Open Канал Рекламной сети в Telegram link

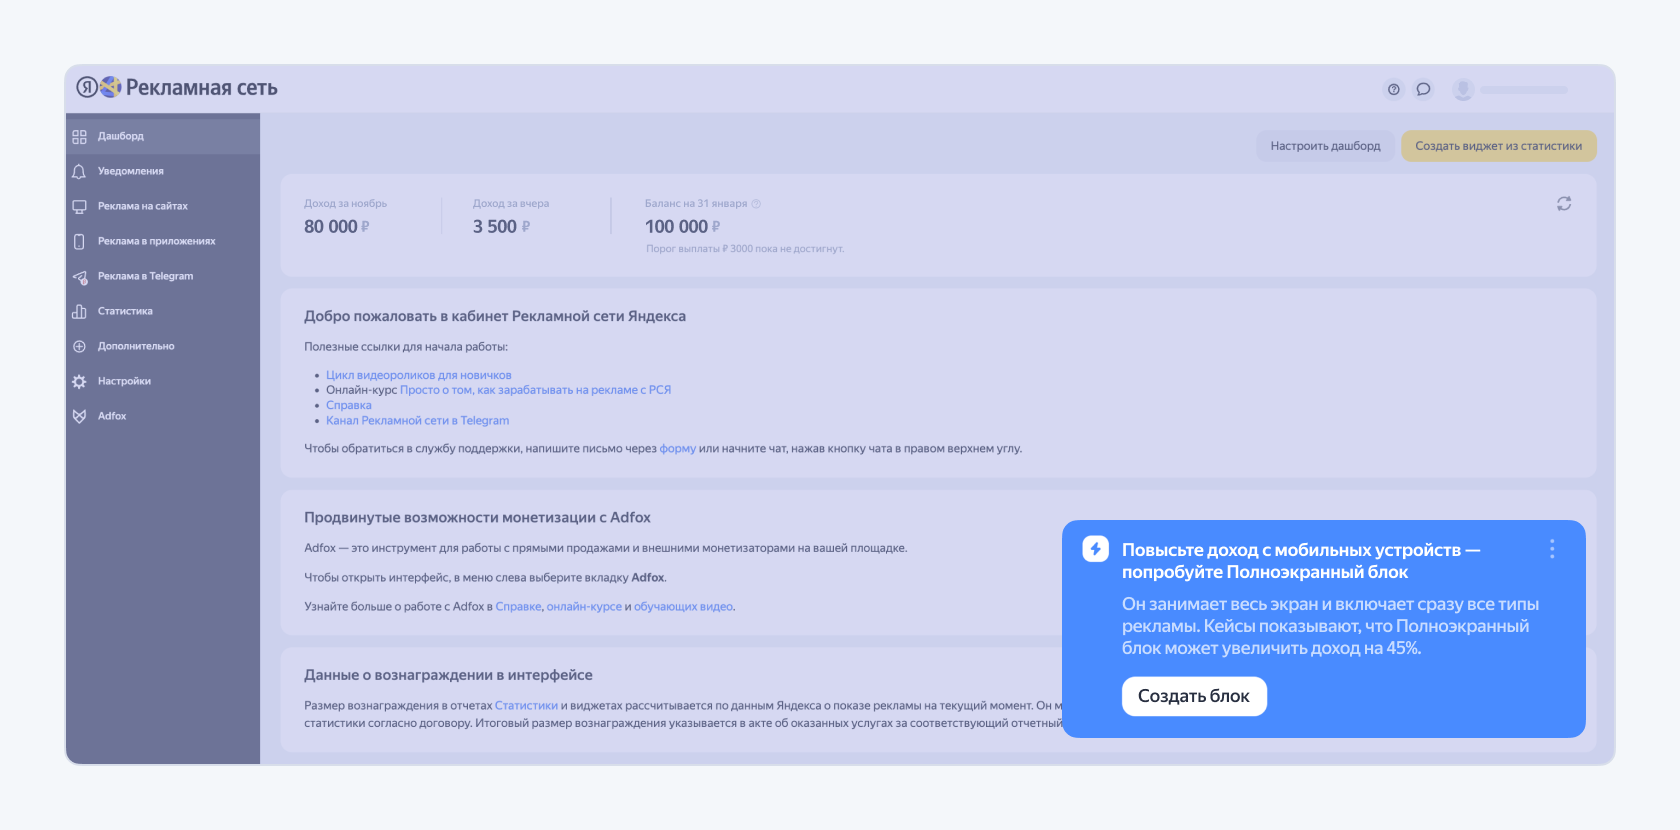point(417,420)
